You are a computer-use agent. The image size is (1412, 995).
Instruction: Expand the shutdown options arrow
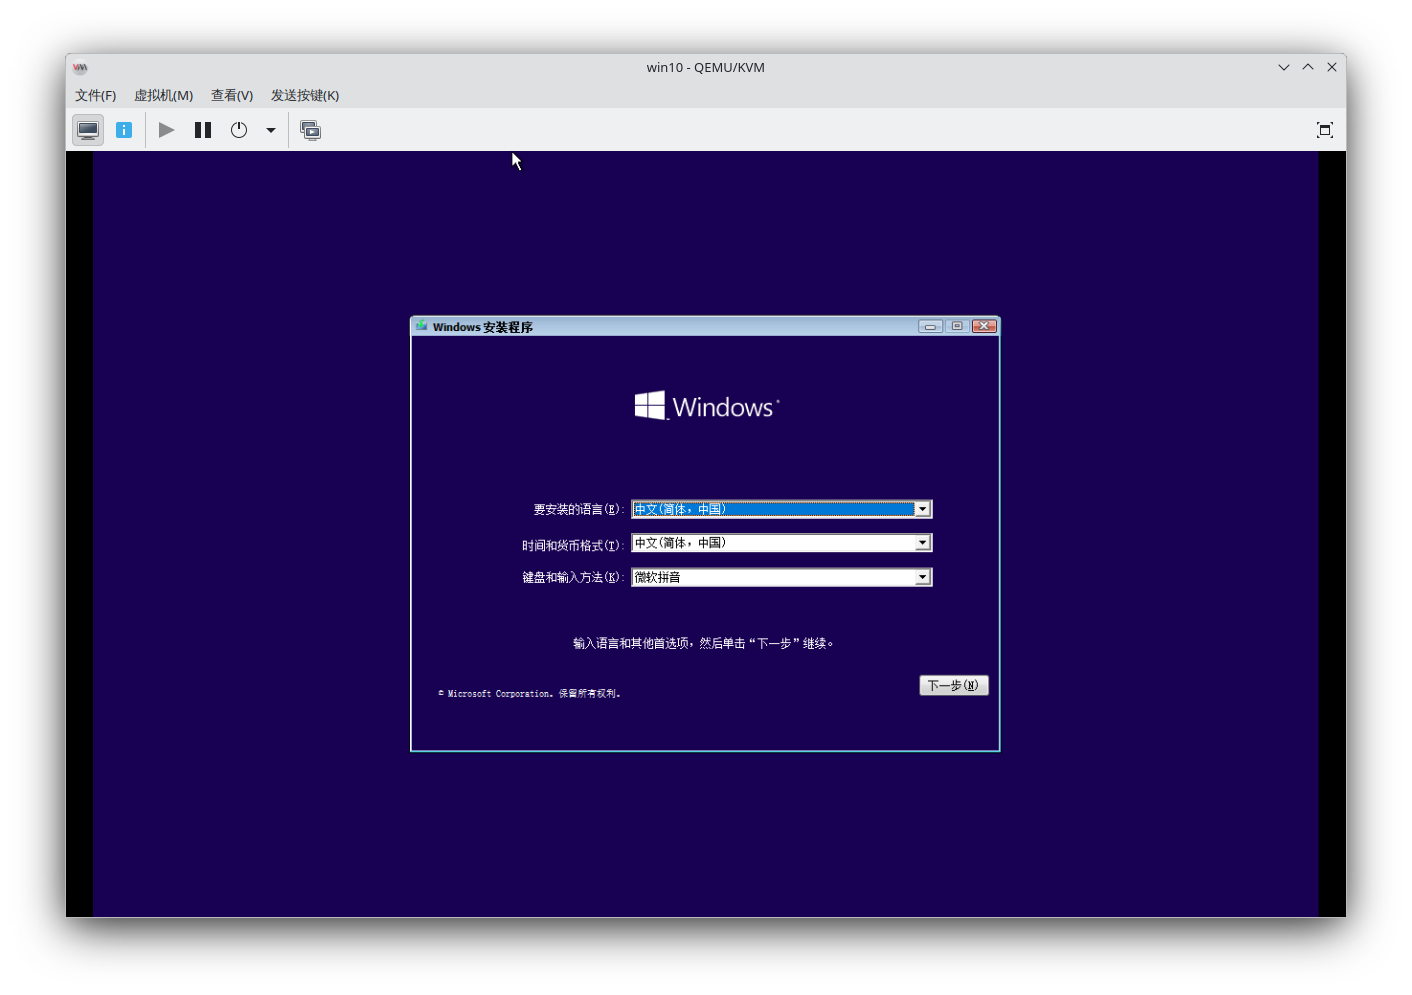click(271, 130)
